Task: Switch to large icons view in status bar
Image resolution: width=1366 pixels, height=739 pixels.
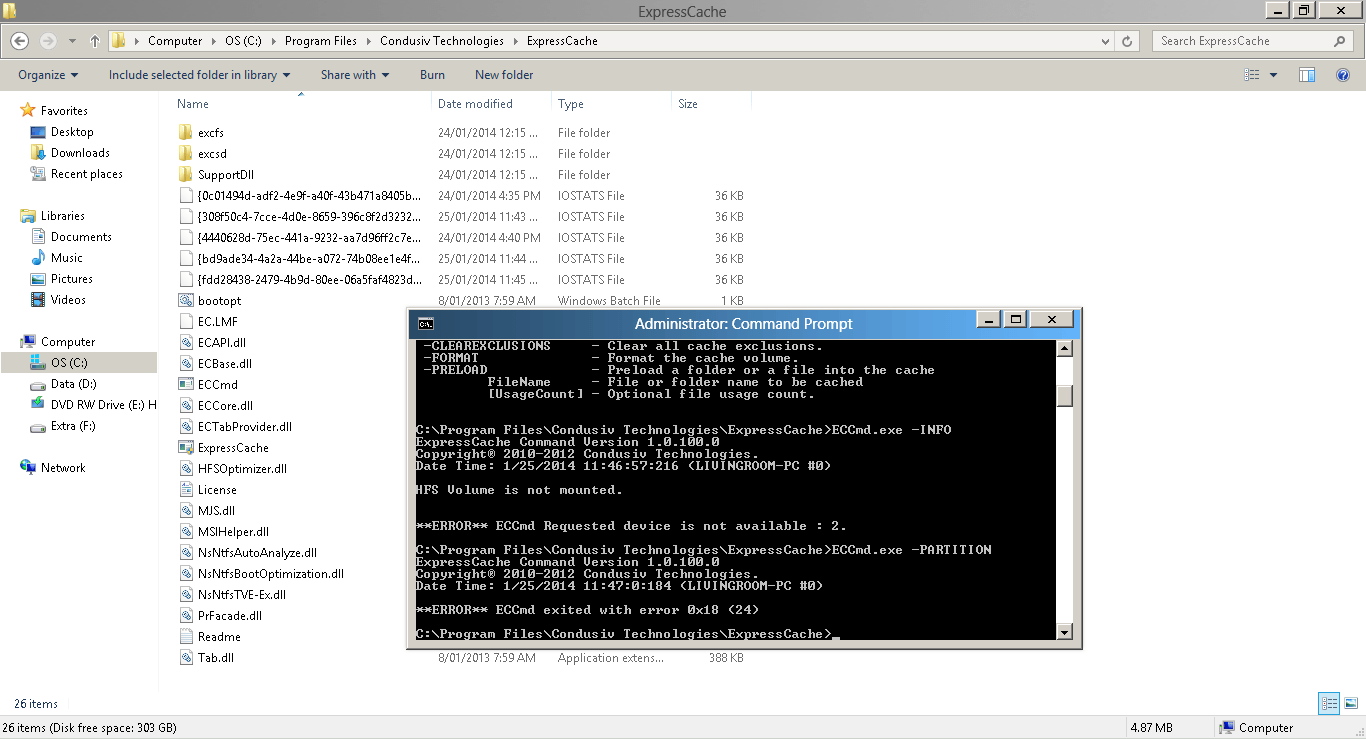Action: click(1350, 704)
